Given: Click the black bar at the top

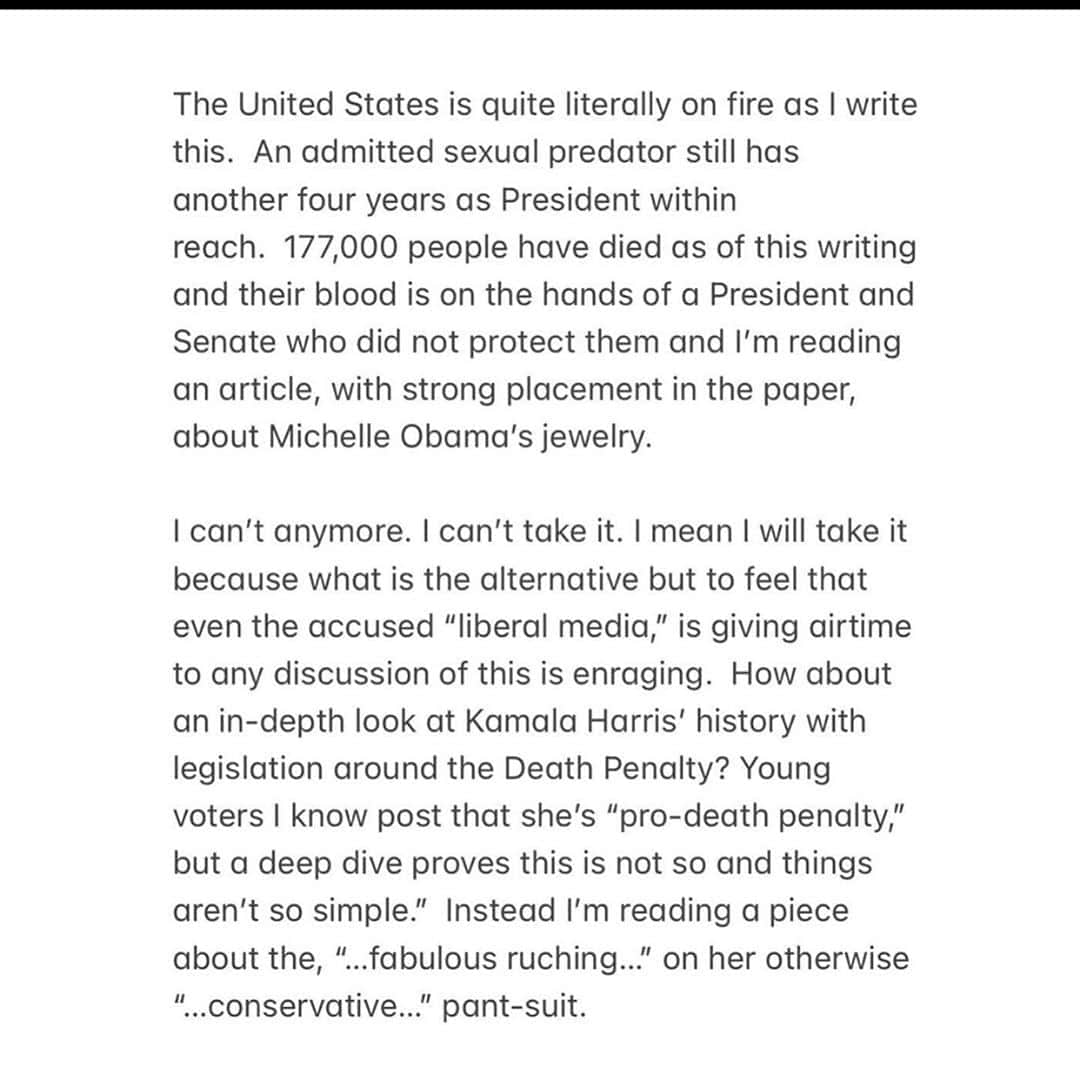Looking at the screenshot, I should point(540,4).
